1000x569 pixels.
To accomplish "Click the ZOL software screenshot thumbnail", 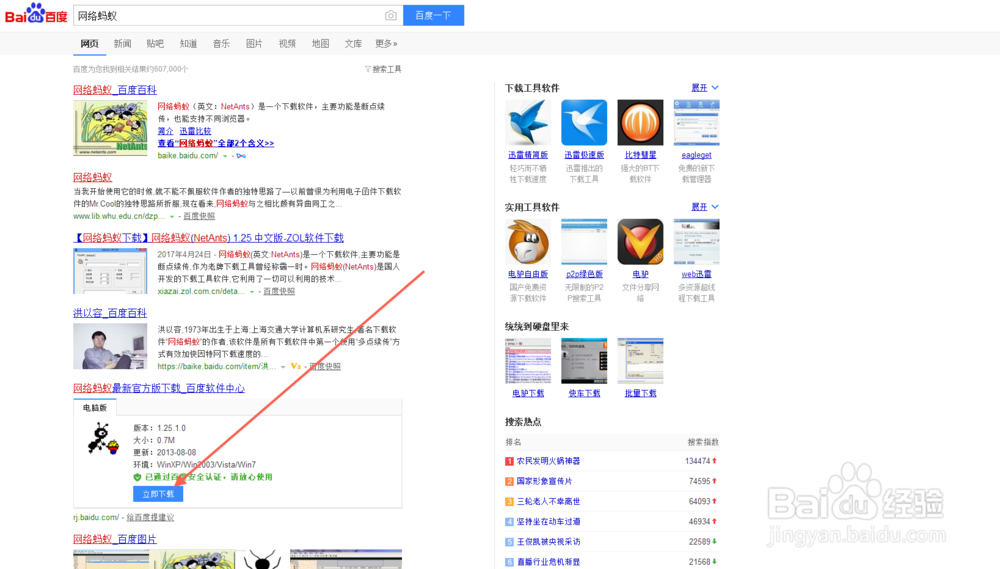I will point(110,271).
